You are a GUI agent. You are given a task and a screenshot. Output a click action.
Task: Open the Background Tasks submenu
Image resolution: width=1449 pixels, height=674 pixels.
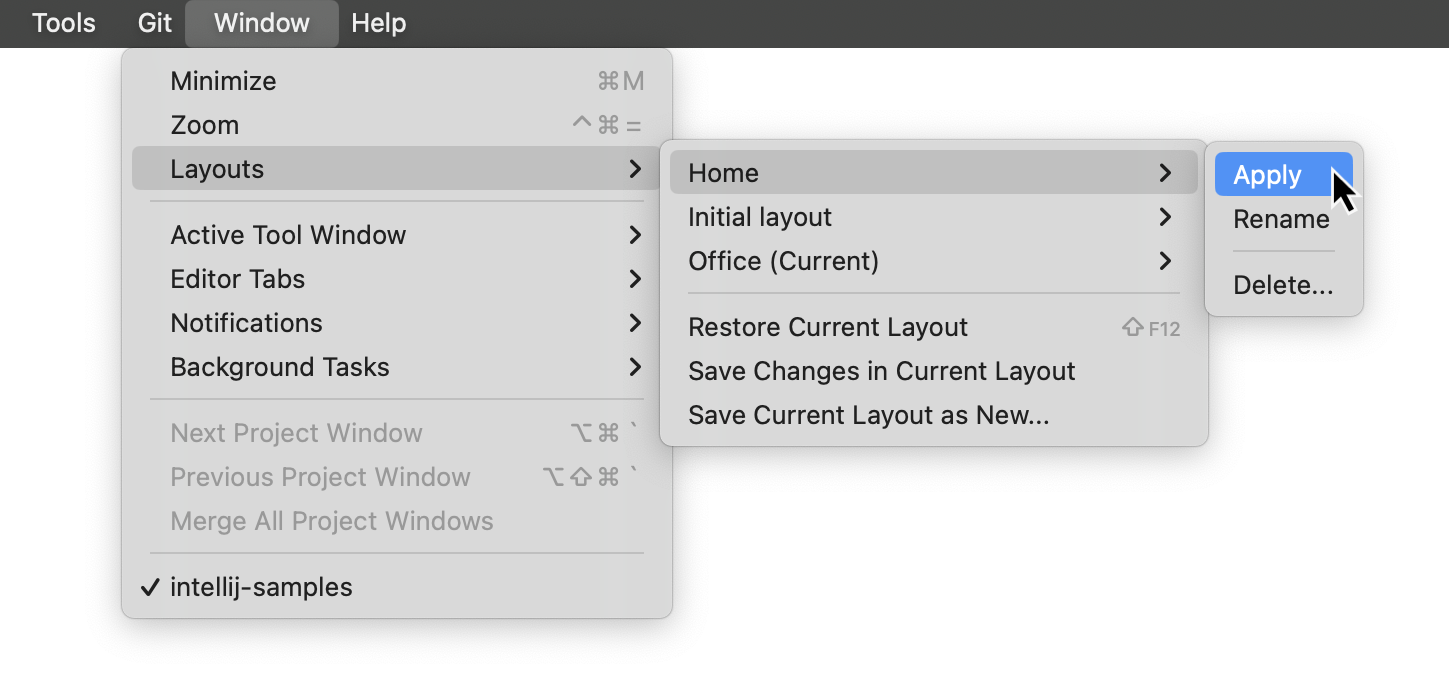click(396, 367)
